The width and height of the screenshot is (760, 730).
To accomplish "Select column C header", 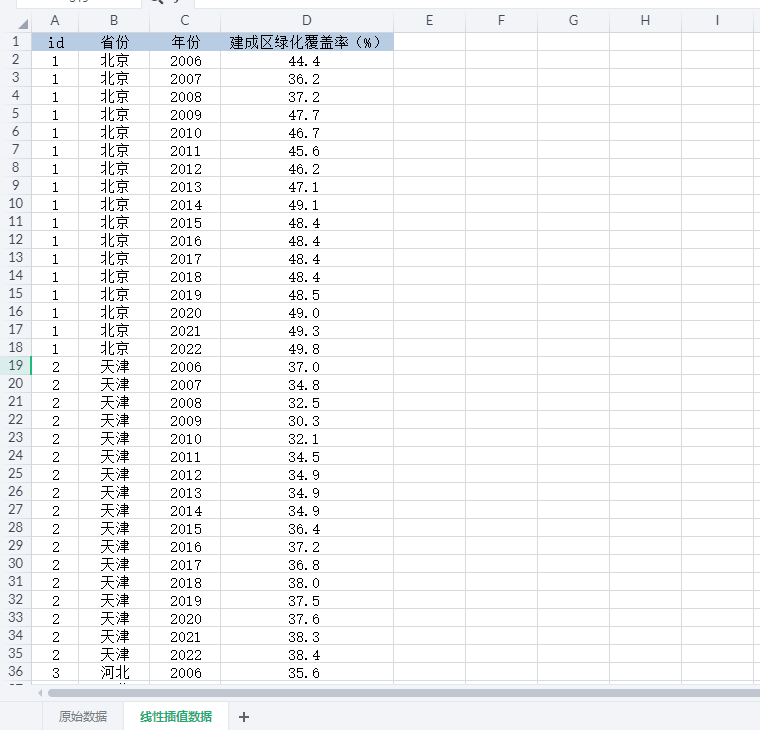I will 185,20.
